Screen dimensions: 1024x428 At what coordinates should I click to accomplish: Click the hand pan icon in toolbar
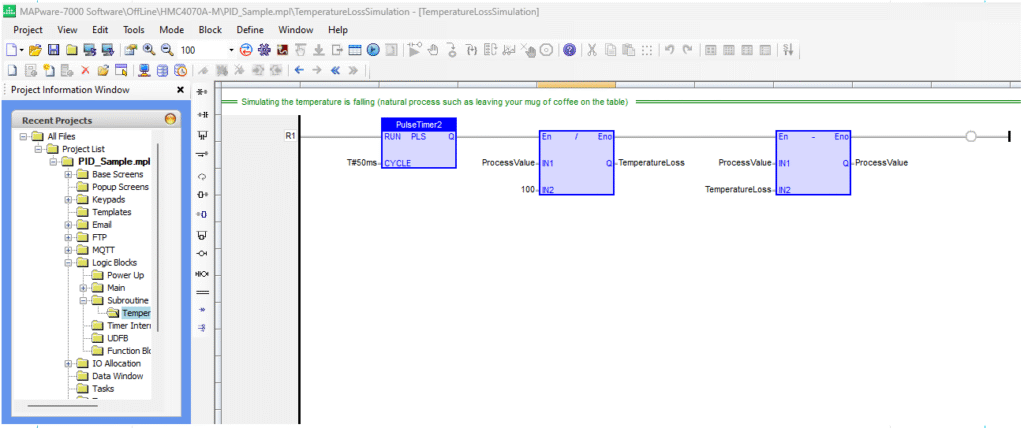point(434,50)
